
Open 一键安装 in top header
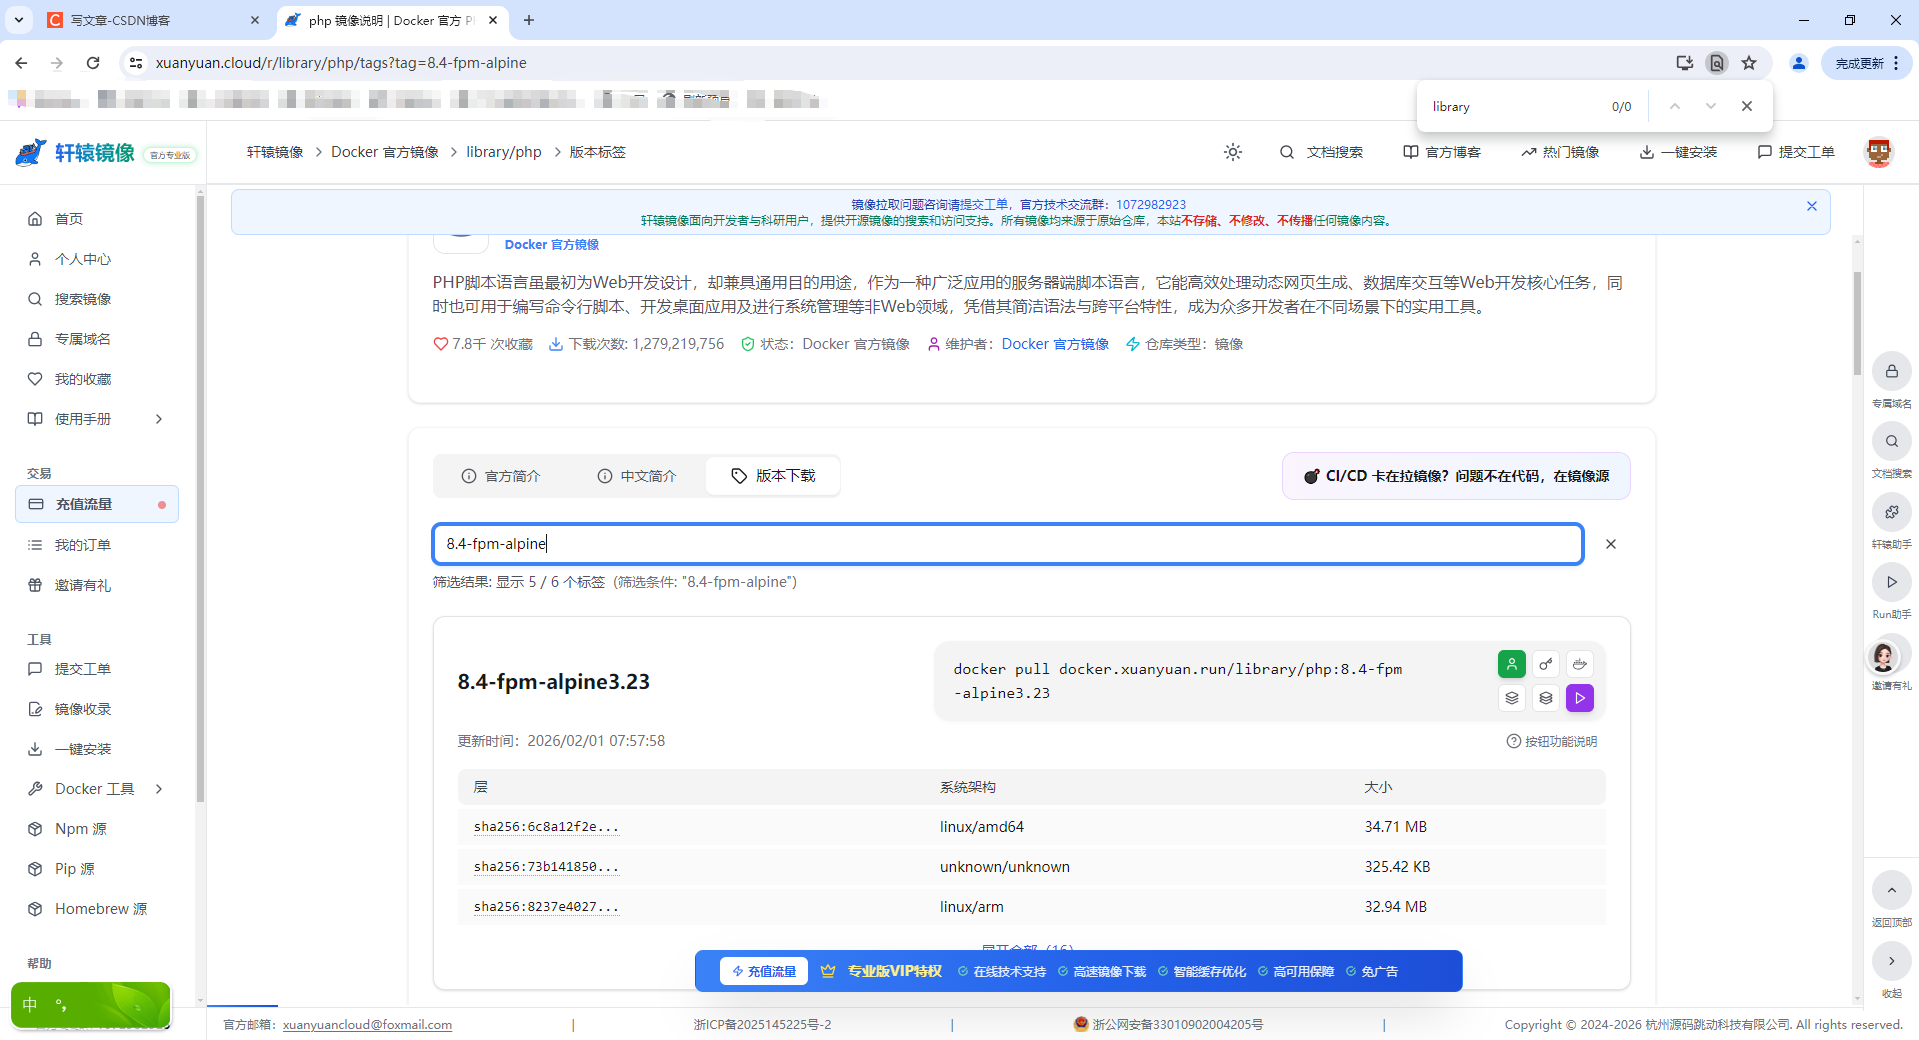pyautogui.click(x=1678, y=152)
